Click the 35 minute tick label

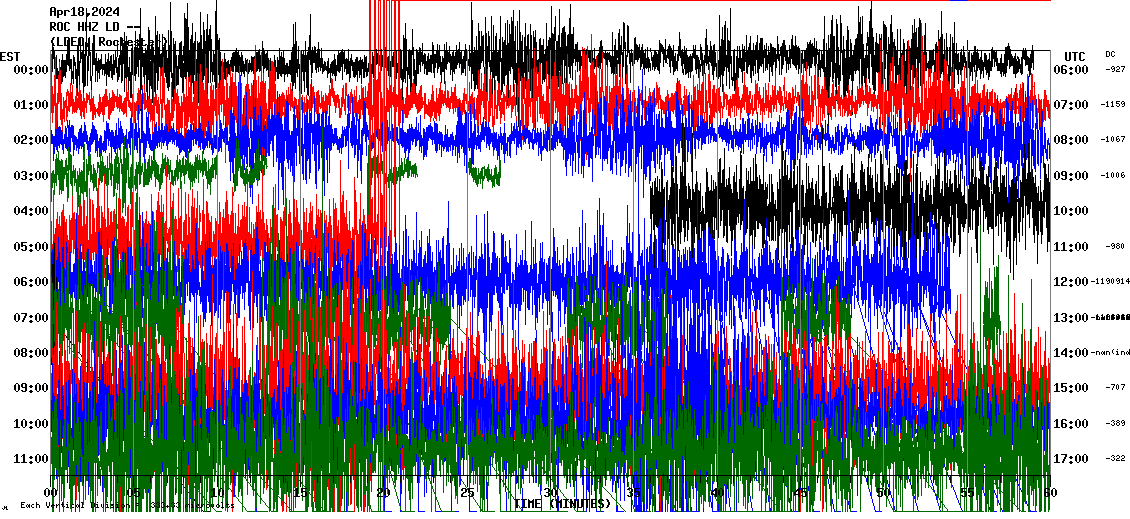click(x=634, y=493)
